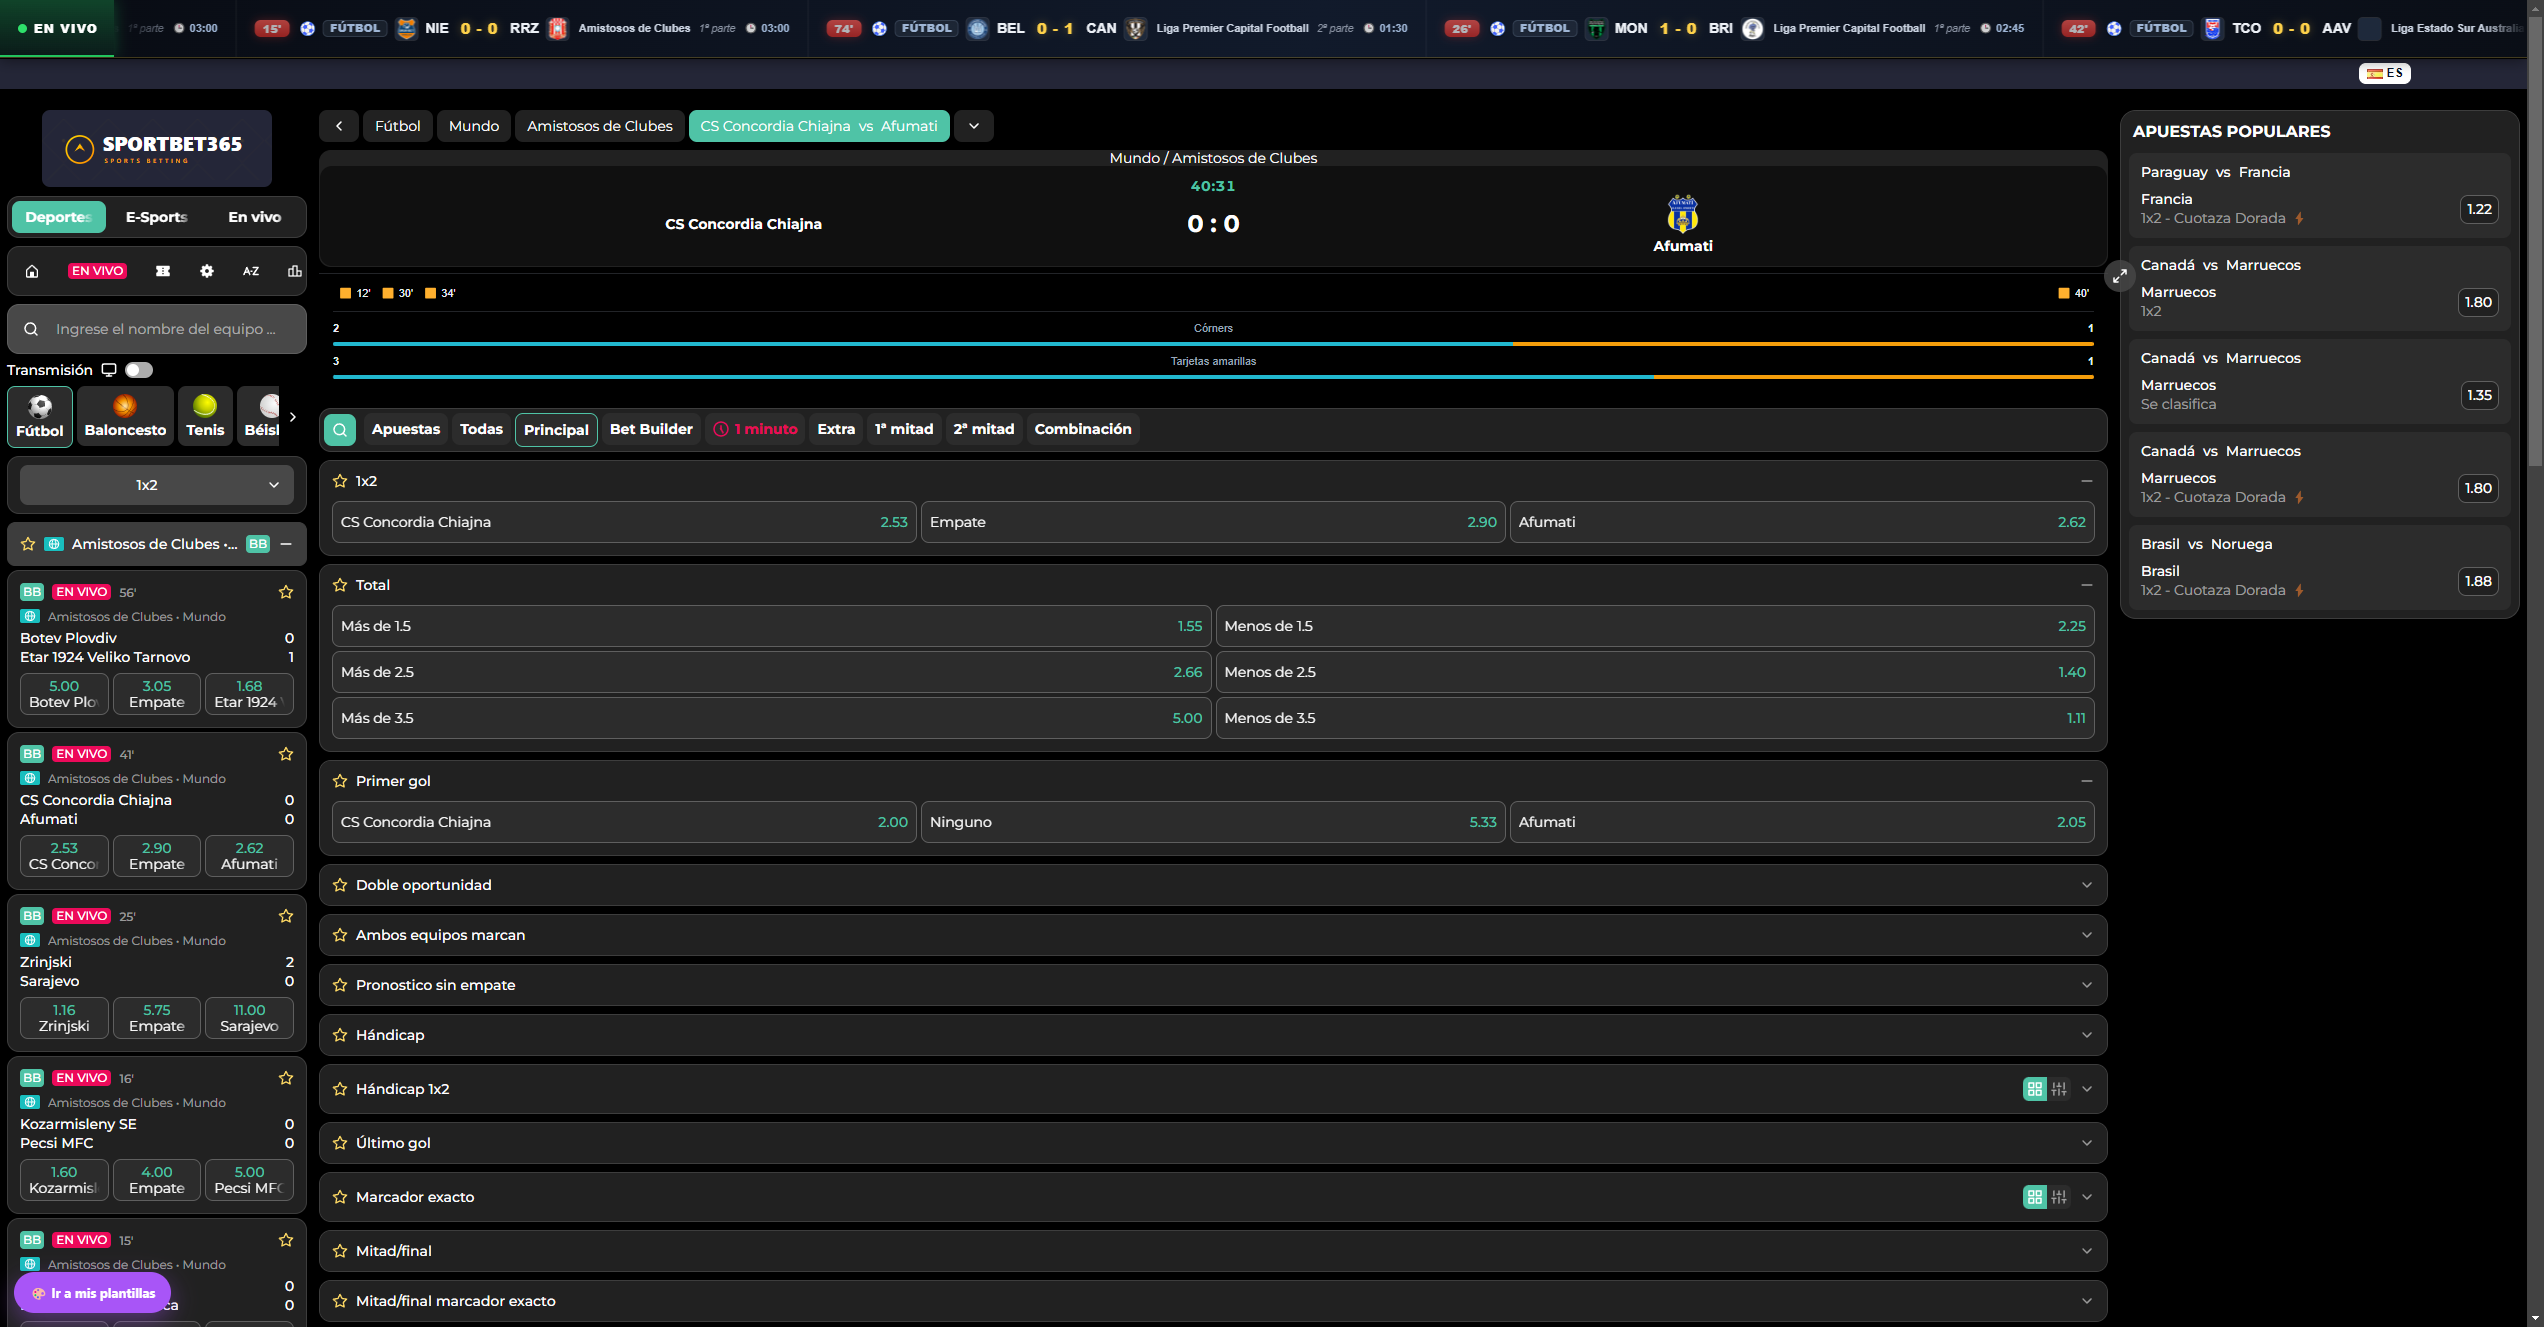The height and width of the screenshot is (1327, 2544).
Task: Favorite the 1x2 market with its star
Action: point(340,481)
